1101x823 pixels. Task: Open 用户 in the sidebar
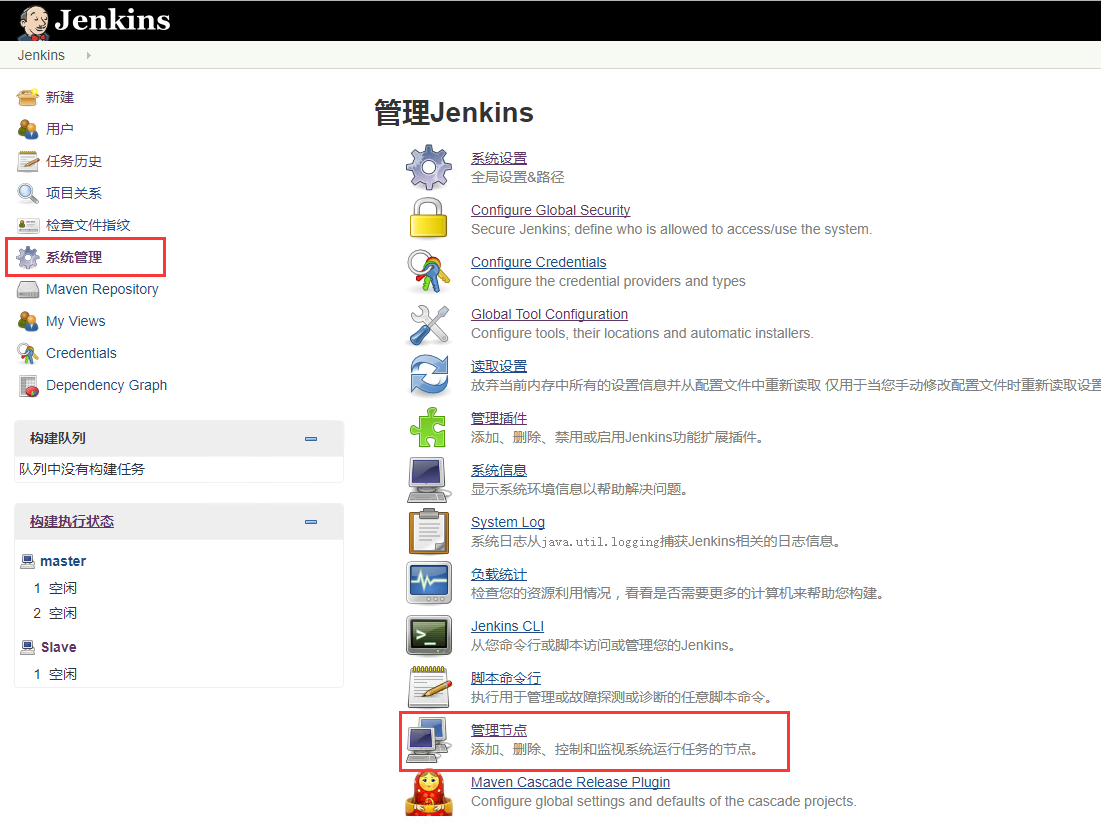[x=60, y=129]
